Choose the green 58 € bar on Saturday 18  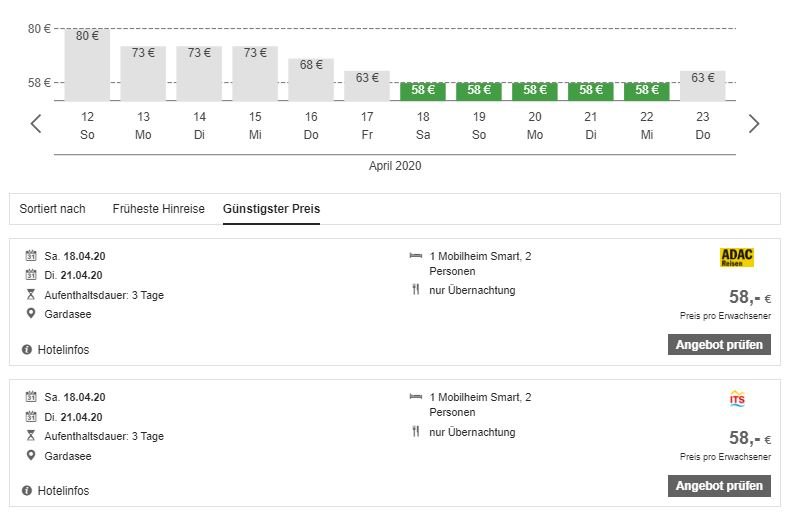click(423, 91)
